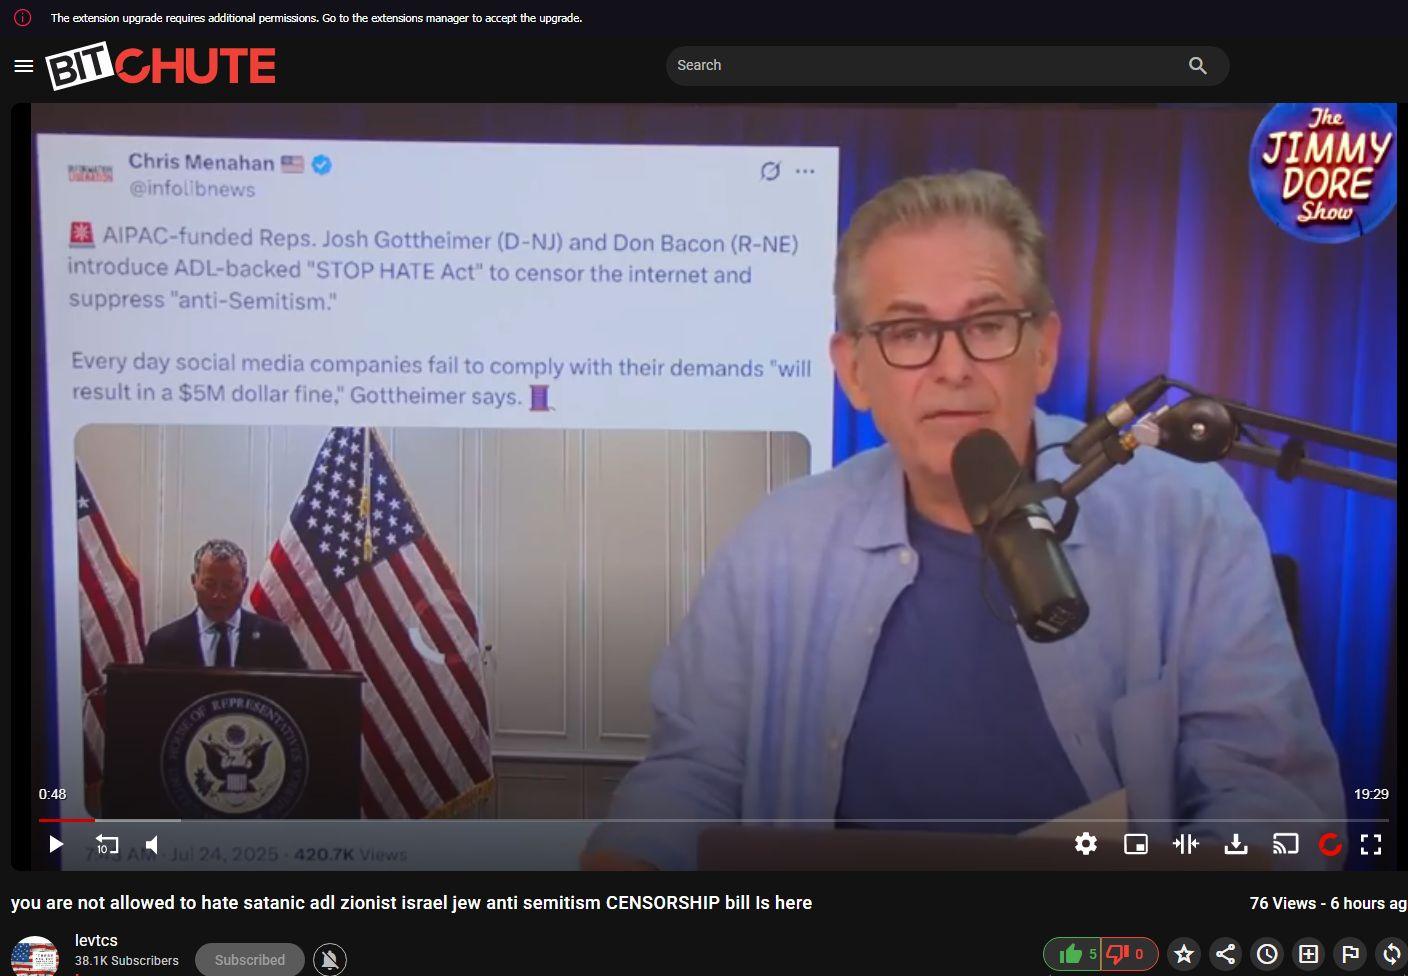Focus the Search input field

(x=925, y=65)
